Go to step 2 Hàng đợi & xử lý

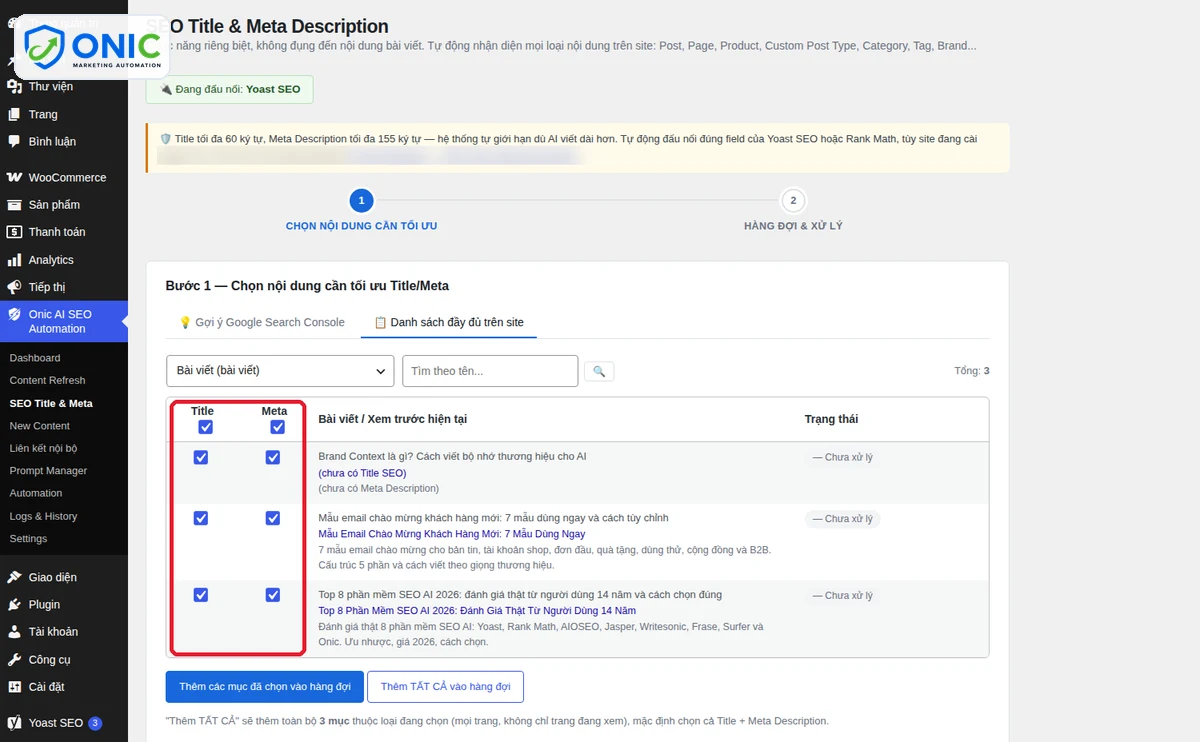point(793,211)
